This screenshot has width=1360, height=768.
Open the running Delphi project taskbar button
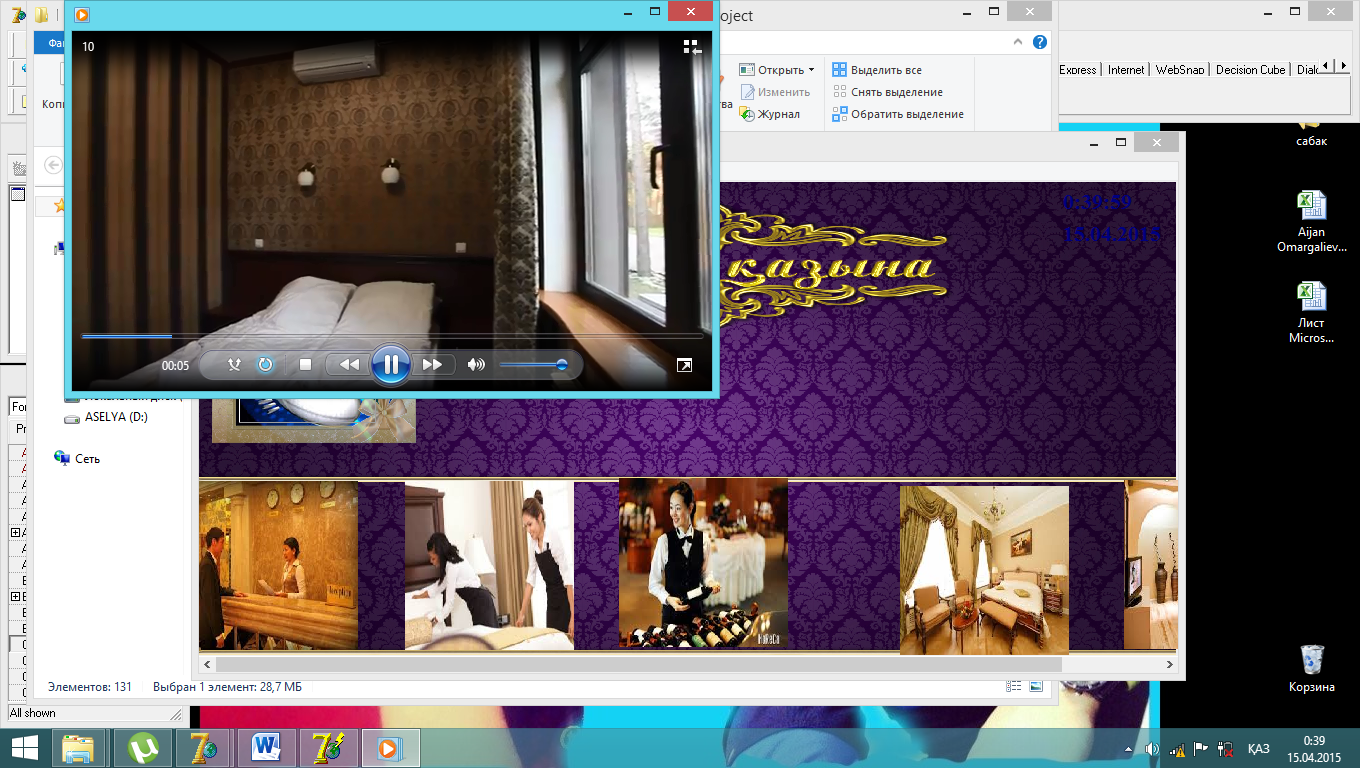click(329, 748)
